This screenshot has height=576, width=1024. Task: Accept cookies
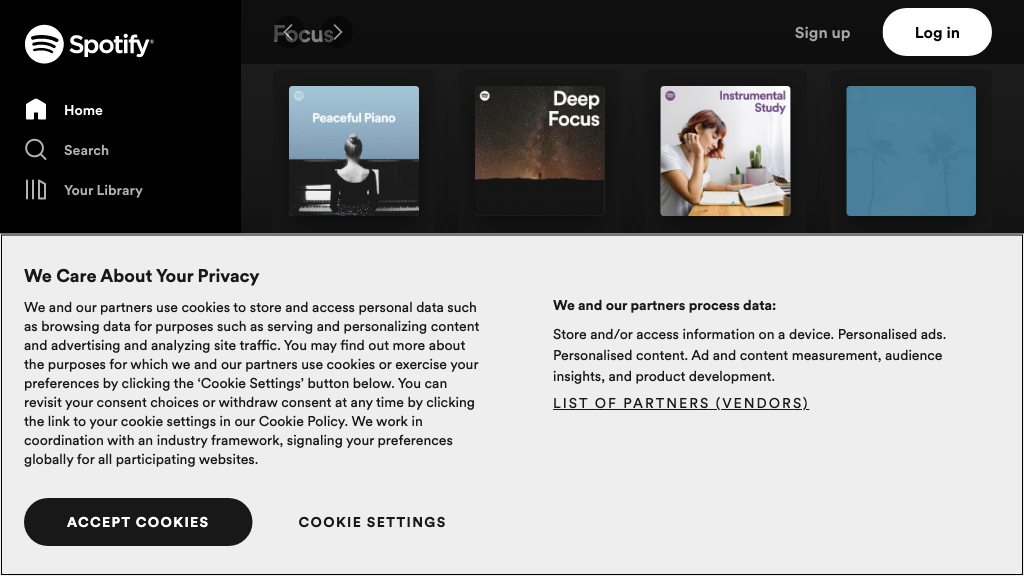(138, 521)
